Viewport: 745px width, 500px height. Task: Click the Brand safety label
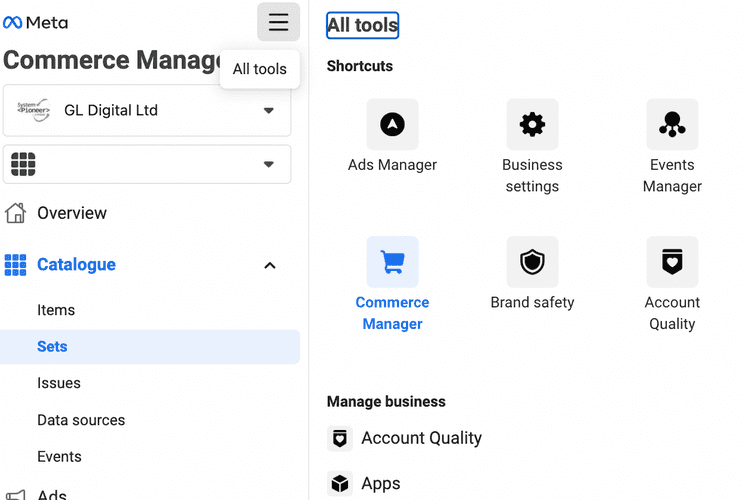point(532,302)
